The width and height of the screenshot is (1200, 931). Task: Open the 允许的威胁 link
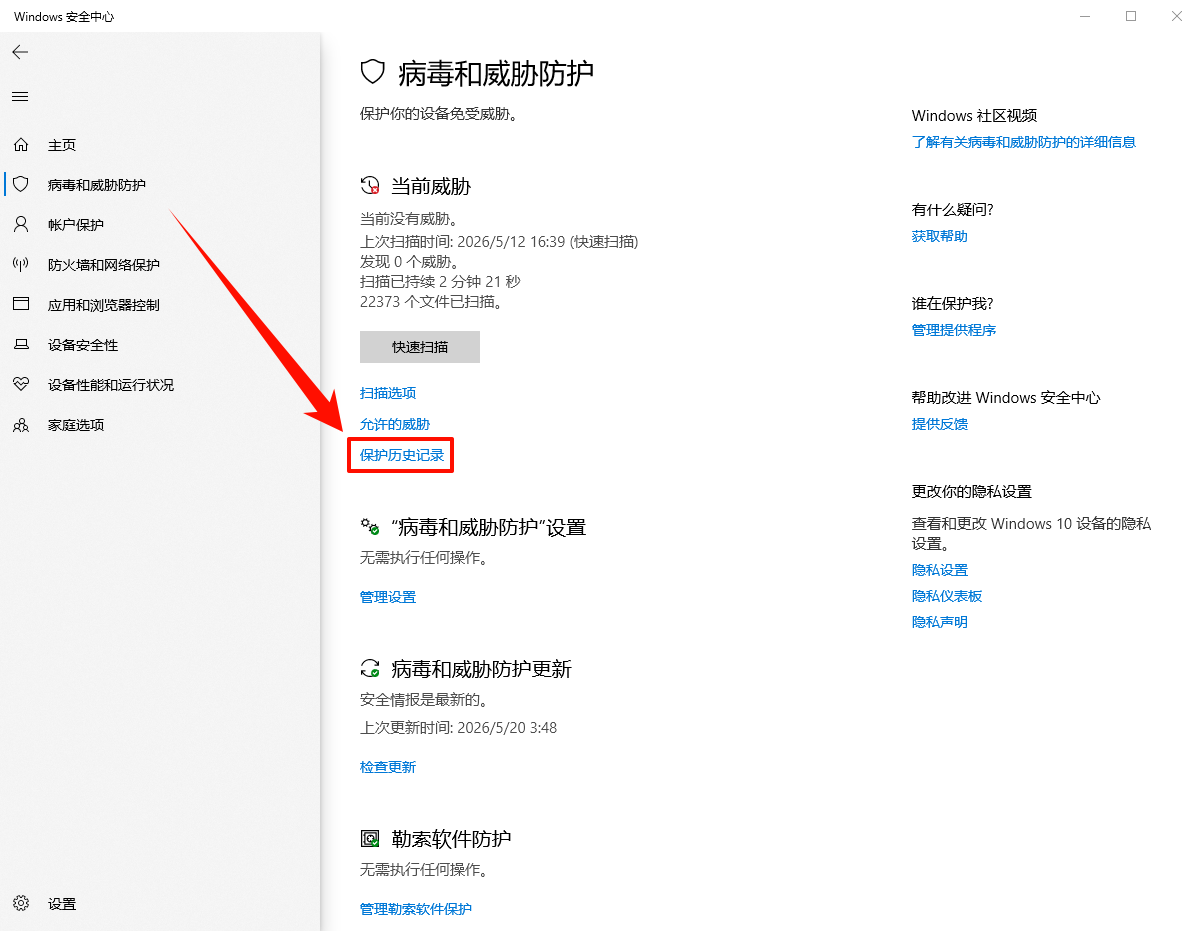point(395,424)
